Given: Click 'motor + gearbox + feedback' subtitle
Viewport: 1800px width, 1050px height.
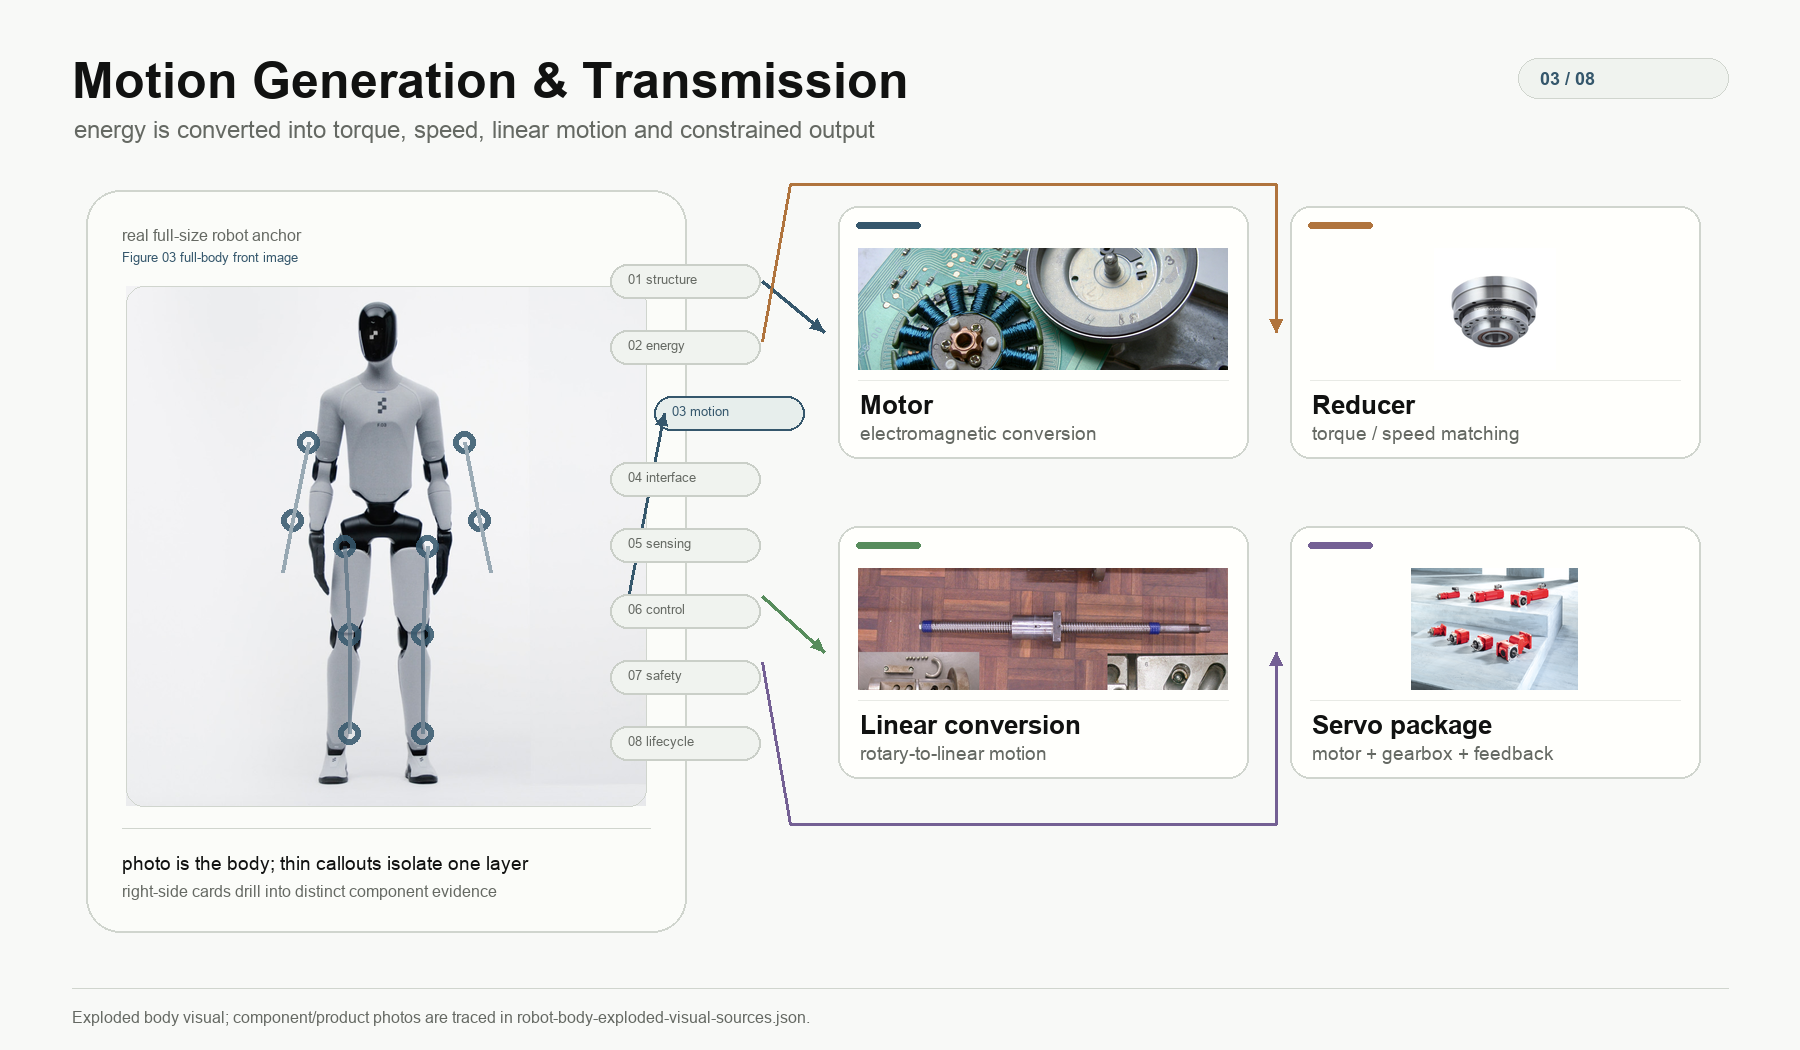Looking at the screenshot, I should tap(1432, 754).
